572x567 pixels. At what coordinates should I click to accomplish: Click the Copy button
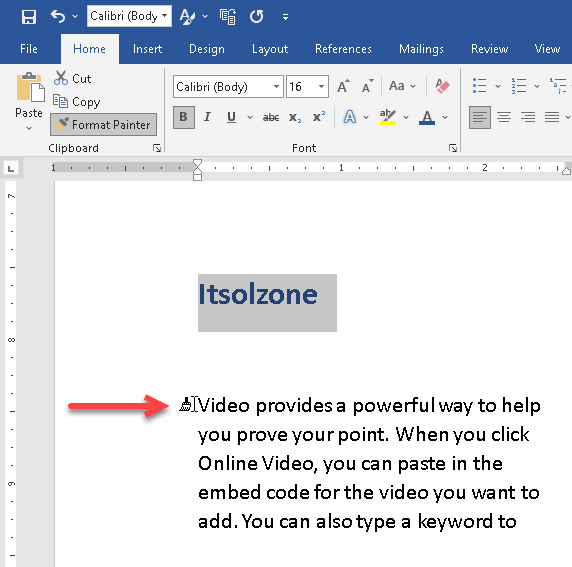tap(76, 101)
